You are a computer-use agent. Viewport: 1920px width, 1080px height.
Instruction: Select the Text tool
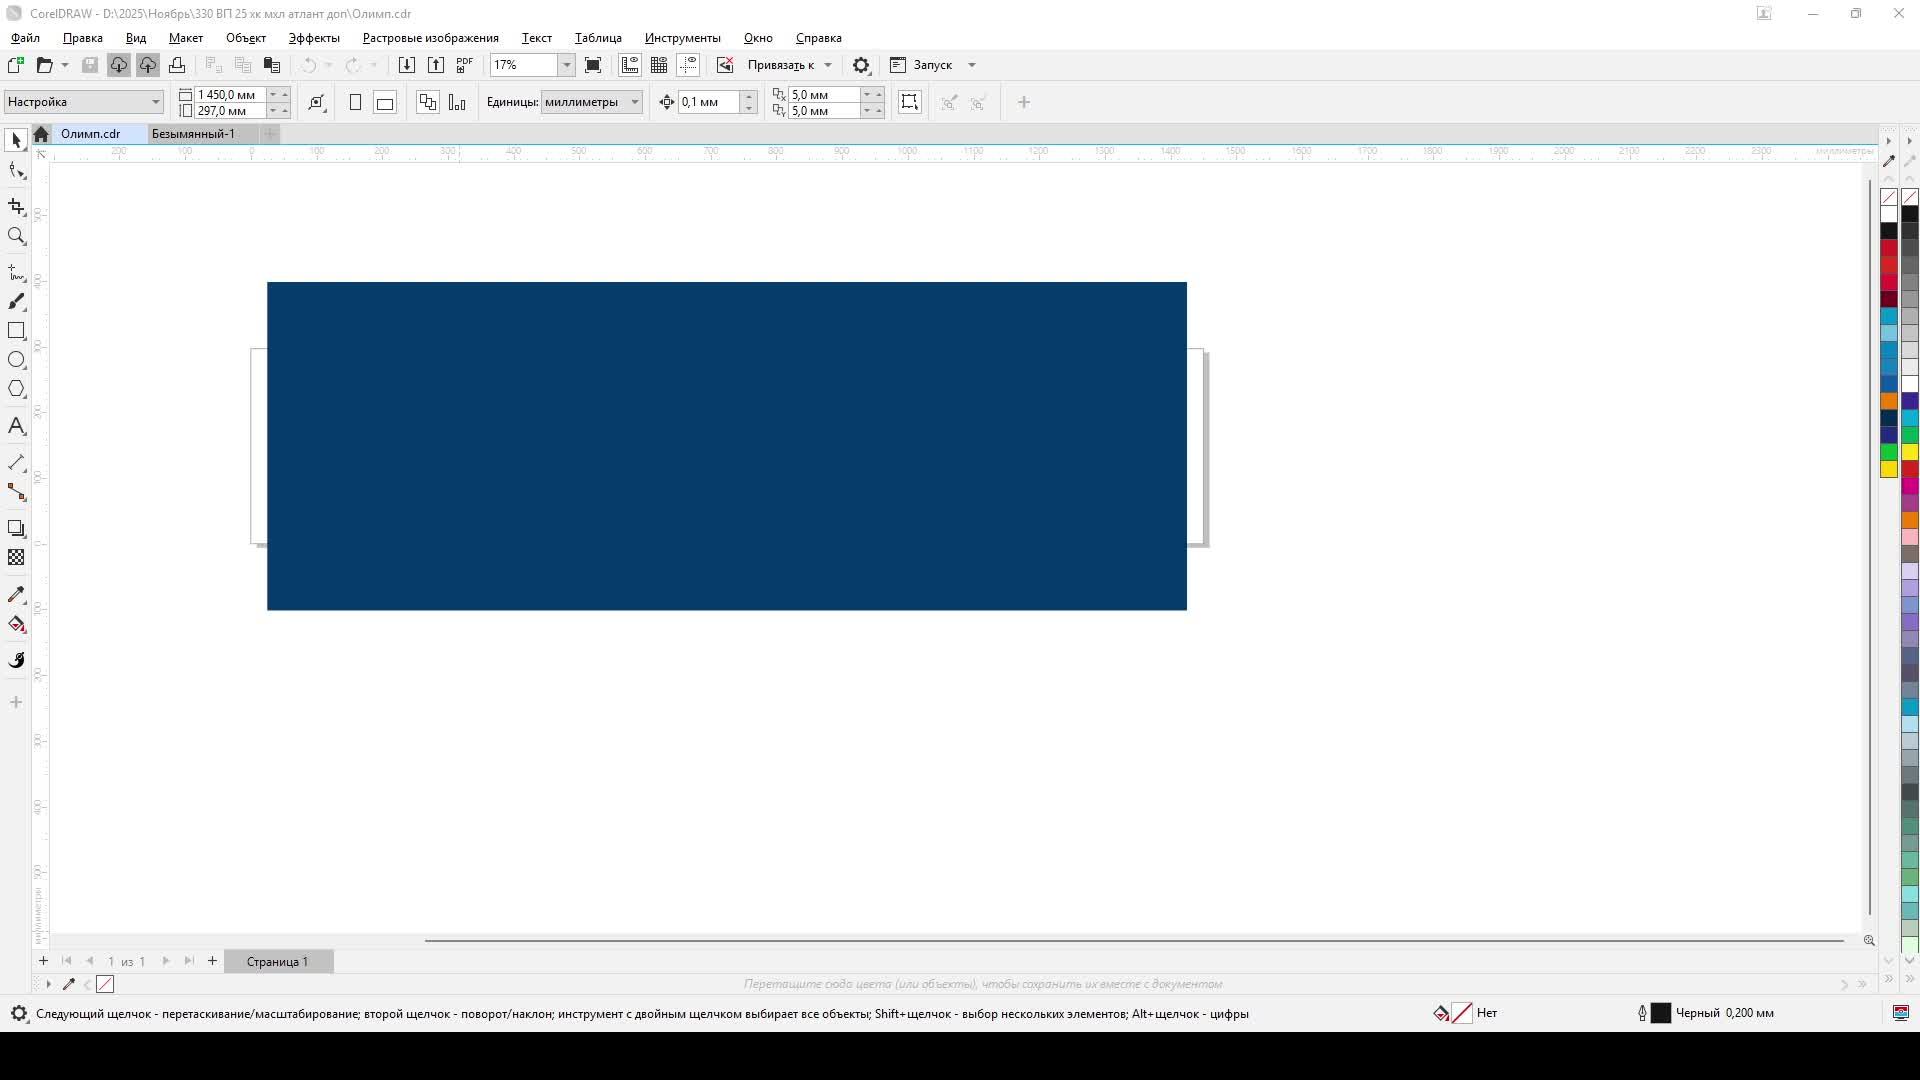click(x=16, y=426)
